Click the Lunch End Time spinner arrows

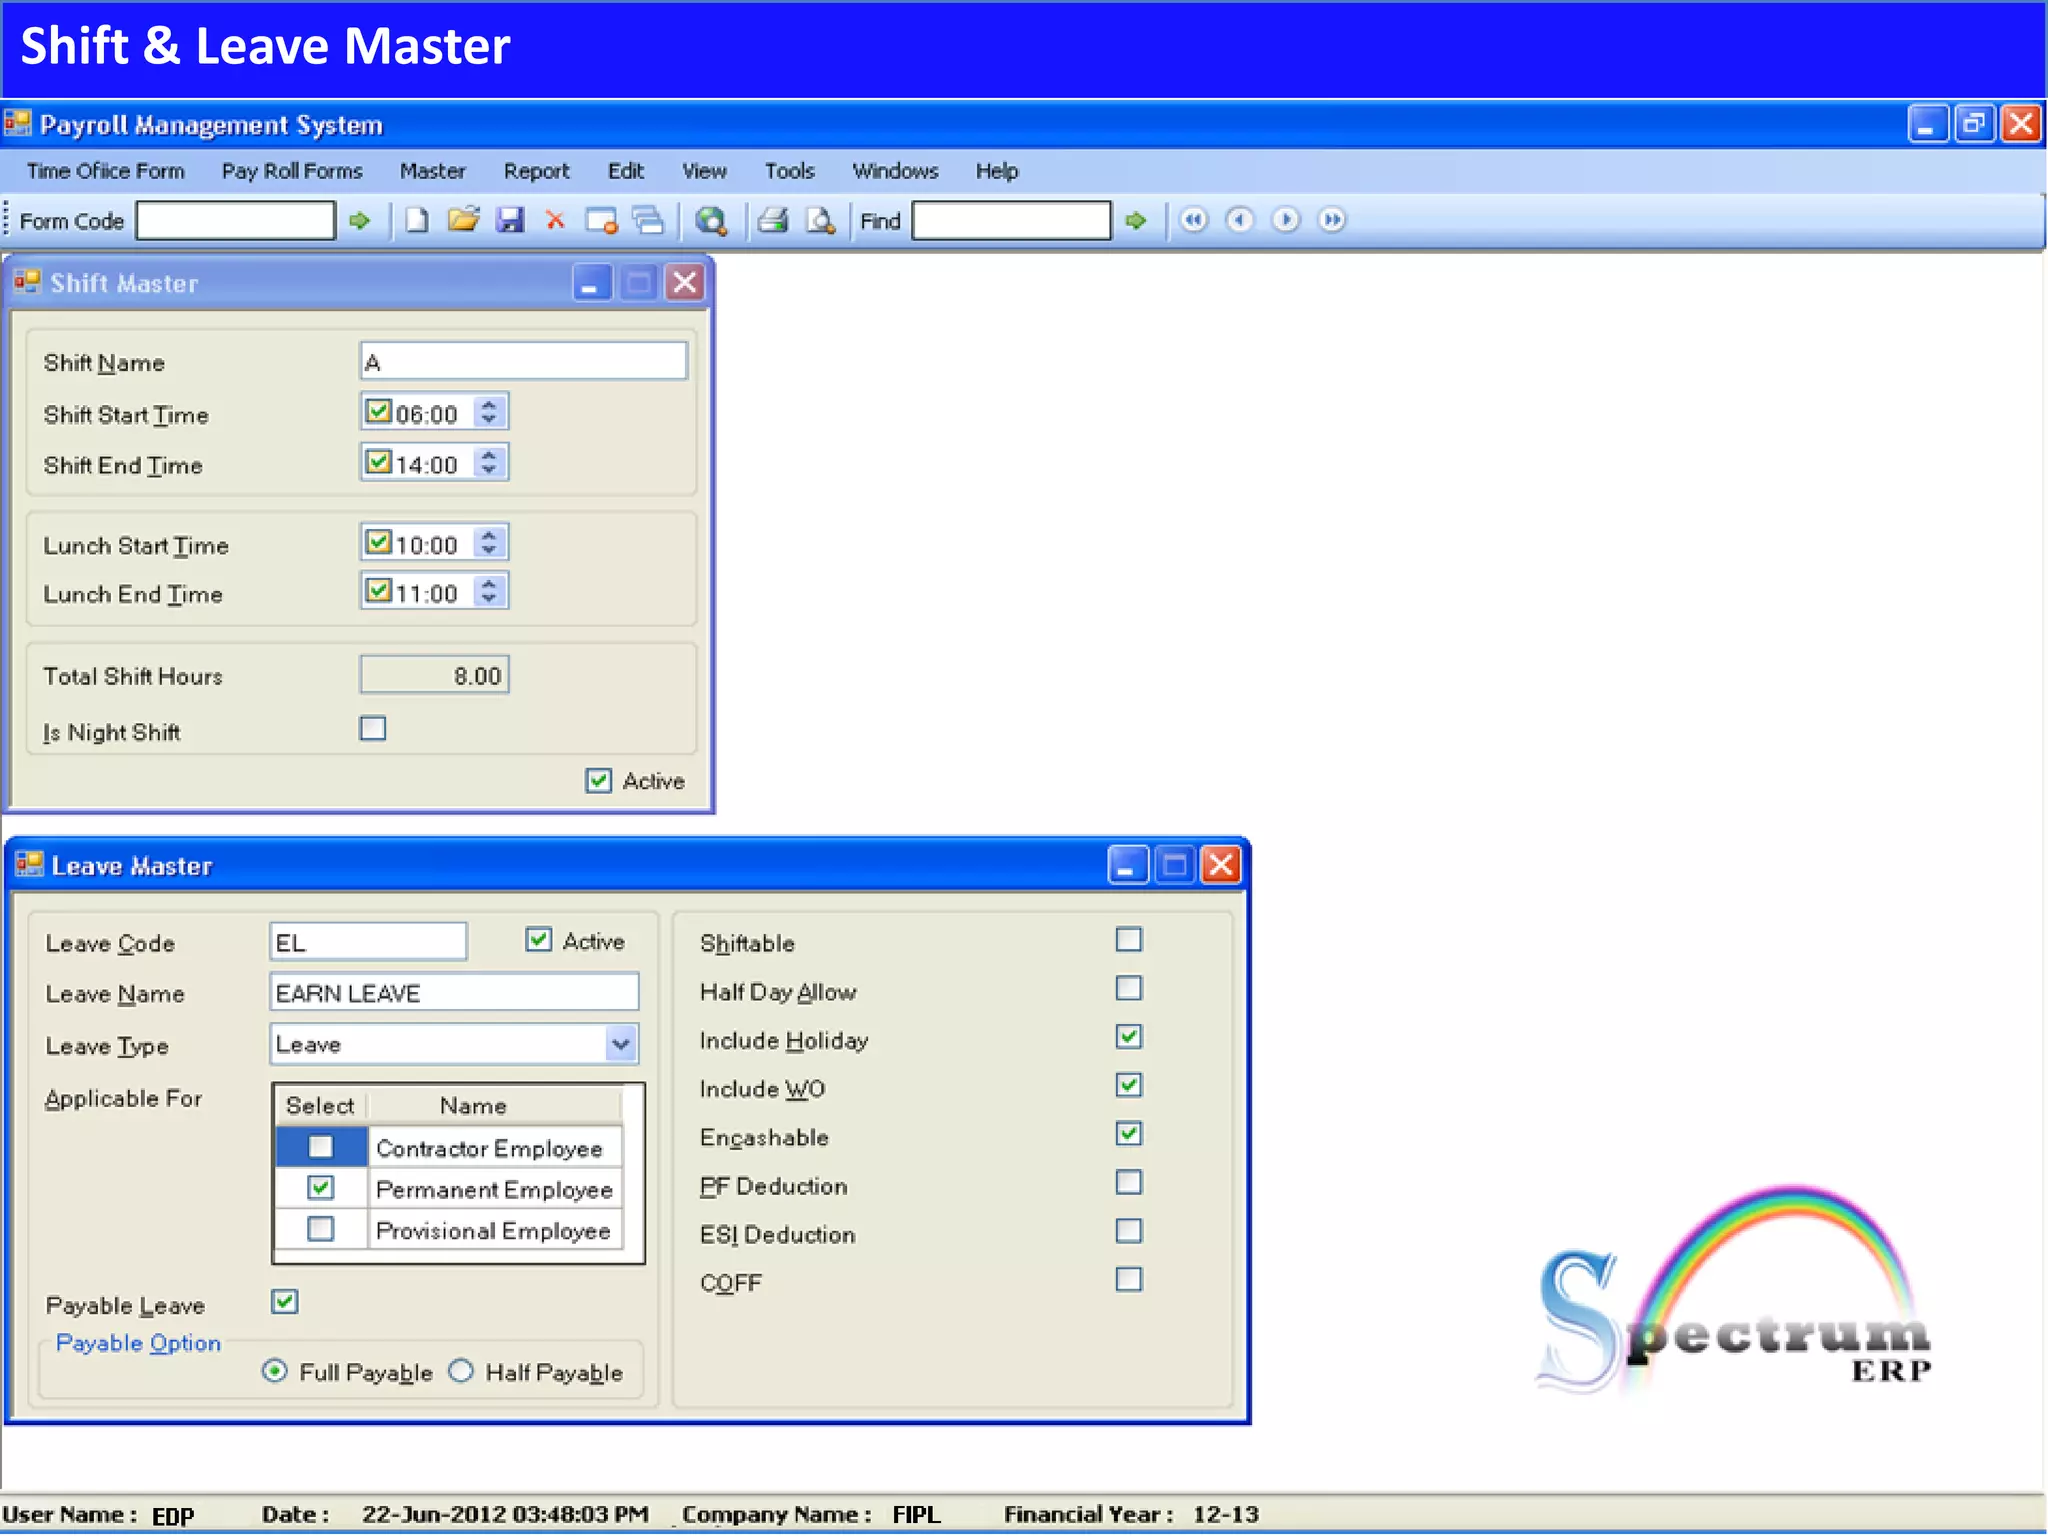tap(488, 592)
